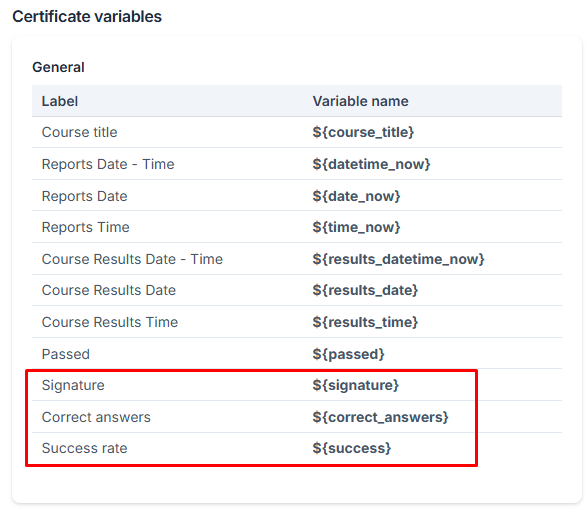
Task: Select the ${results_datetime_now} variable
Action: point(398,259)
